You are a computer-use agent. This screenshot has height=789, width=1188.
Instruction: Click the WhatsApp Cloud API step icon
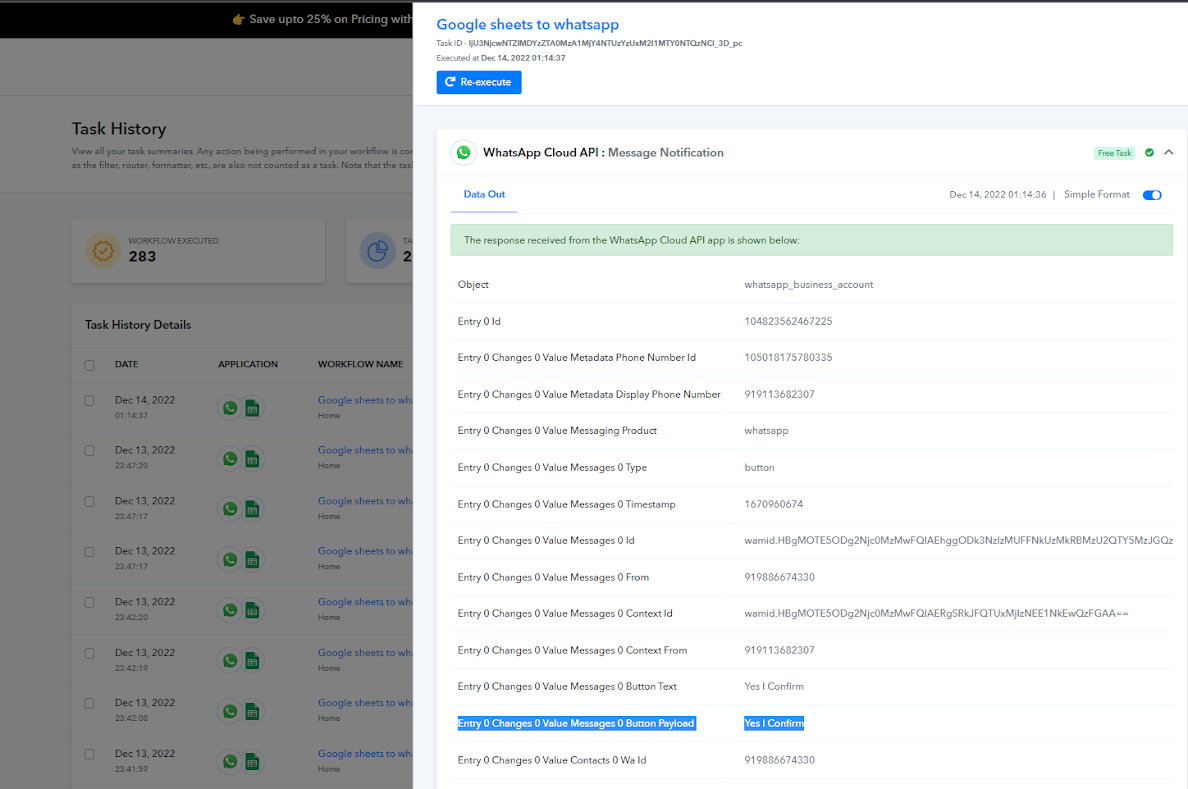click(x=464, y=152)
